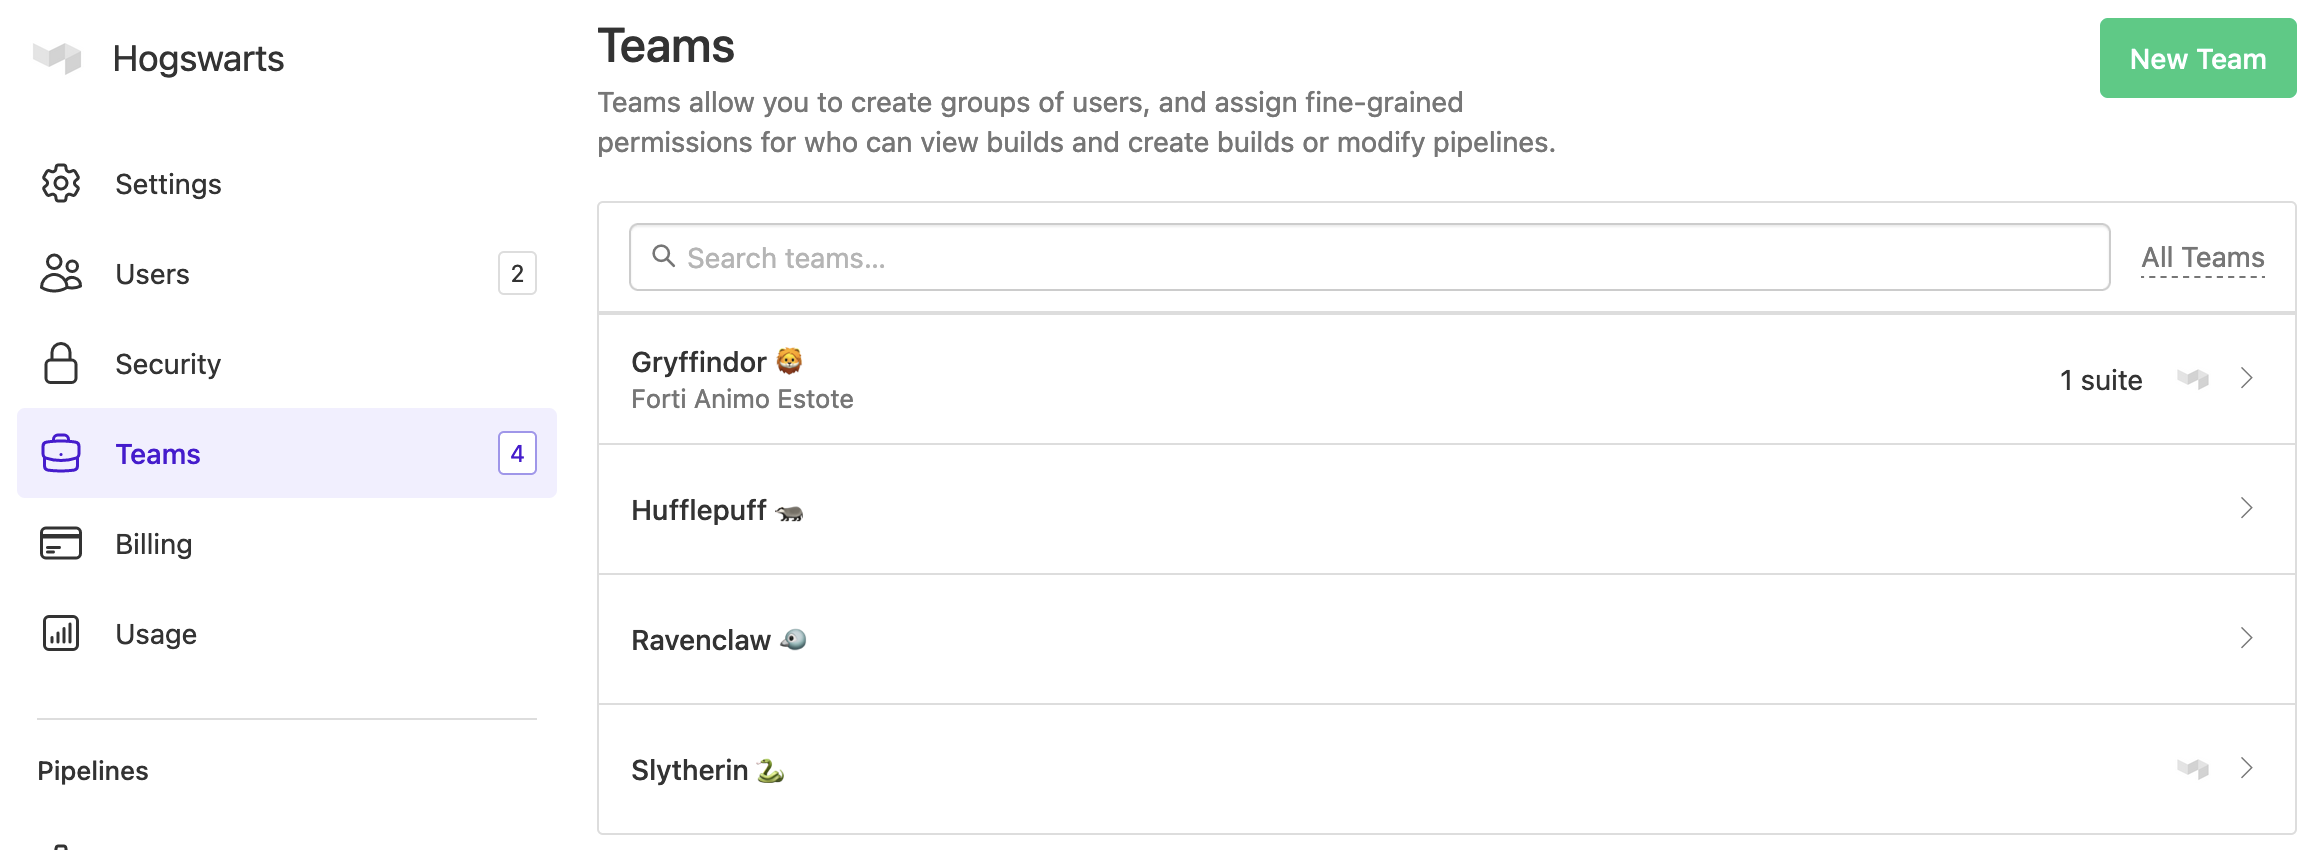This screenshot has width=2314, height=850.
Task: Click the Security padlock icon
Action: pyautogui.click(x=61, y=363)
